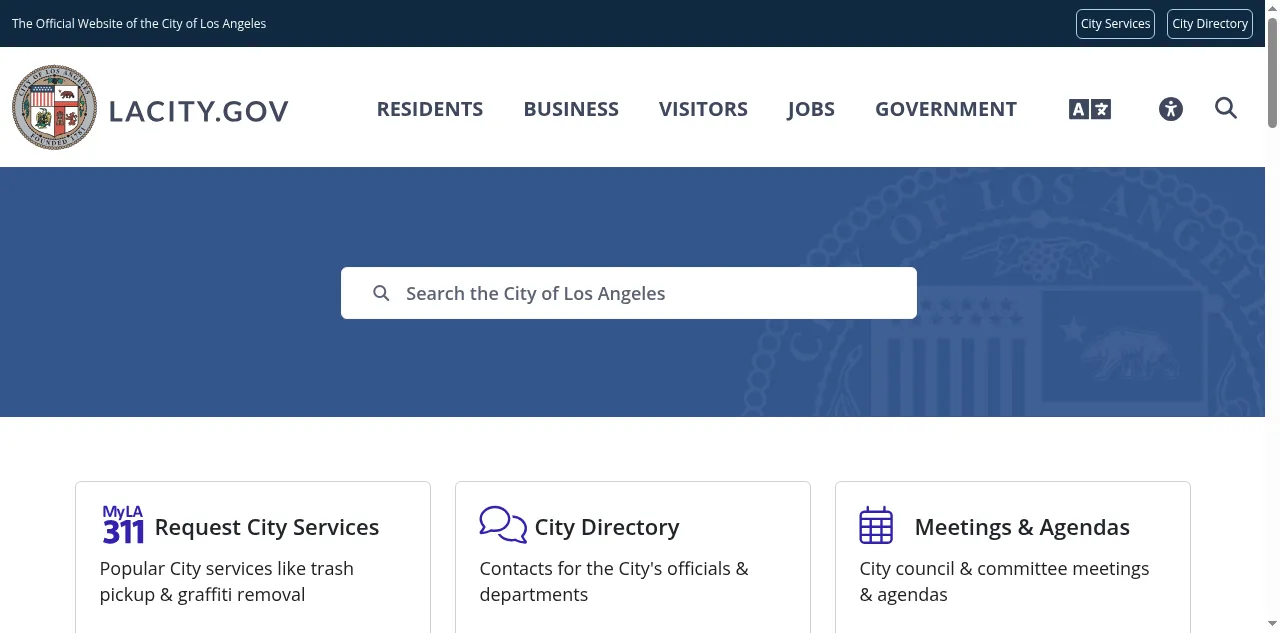The image size is (1280, 633).
Task: Click the magnifier icon inside the search box
Action: (x=381, y=293)
